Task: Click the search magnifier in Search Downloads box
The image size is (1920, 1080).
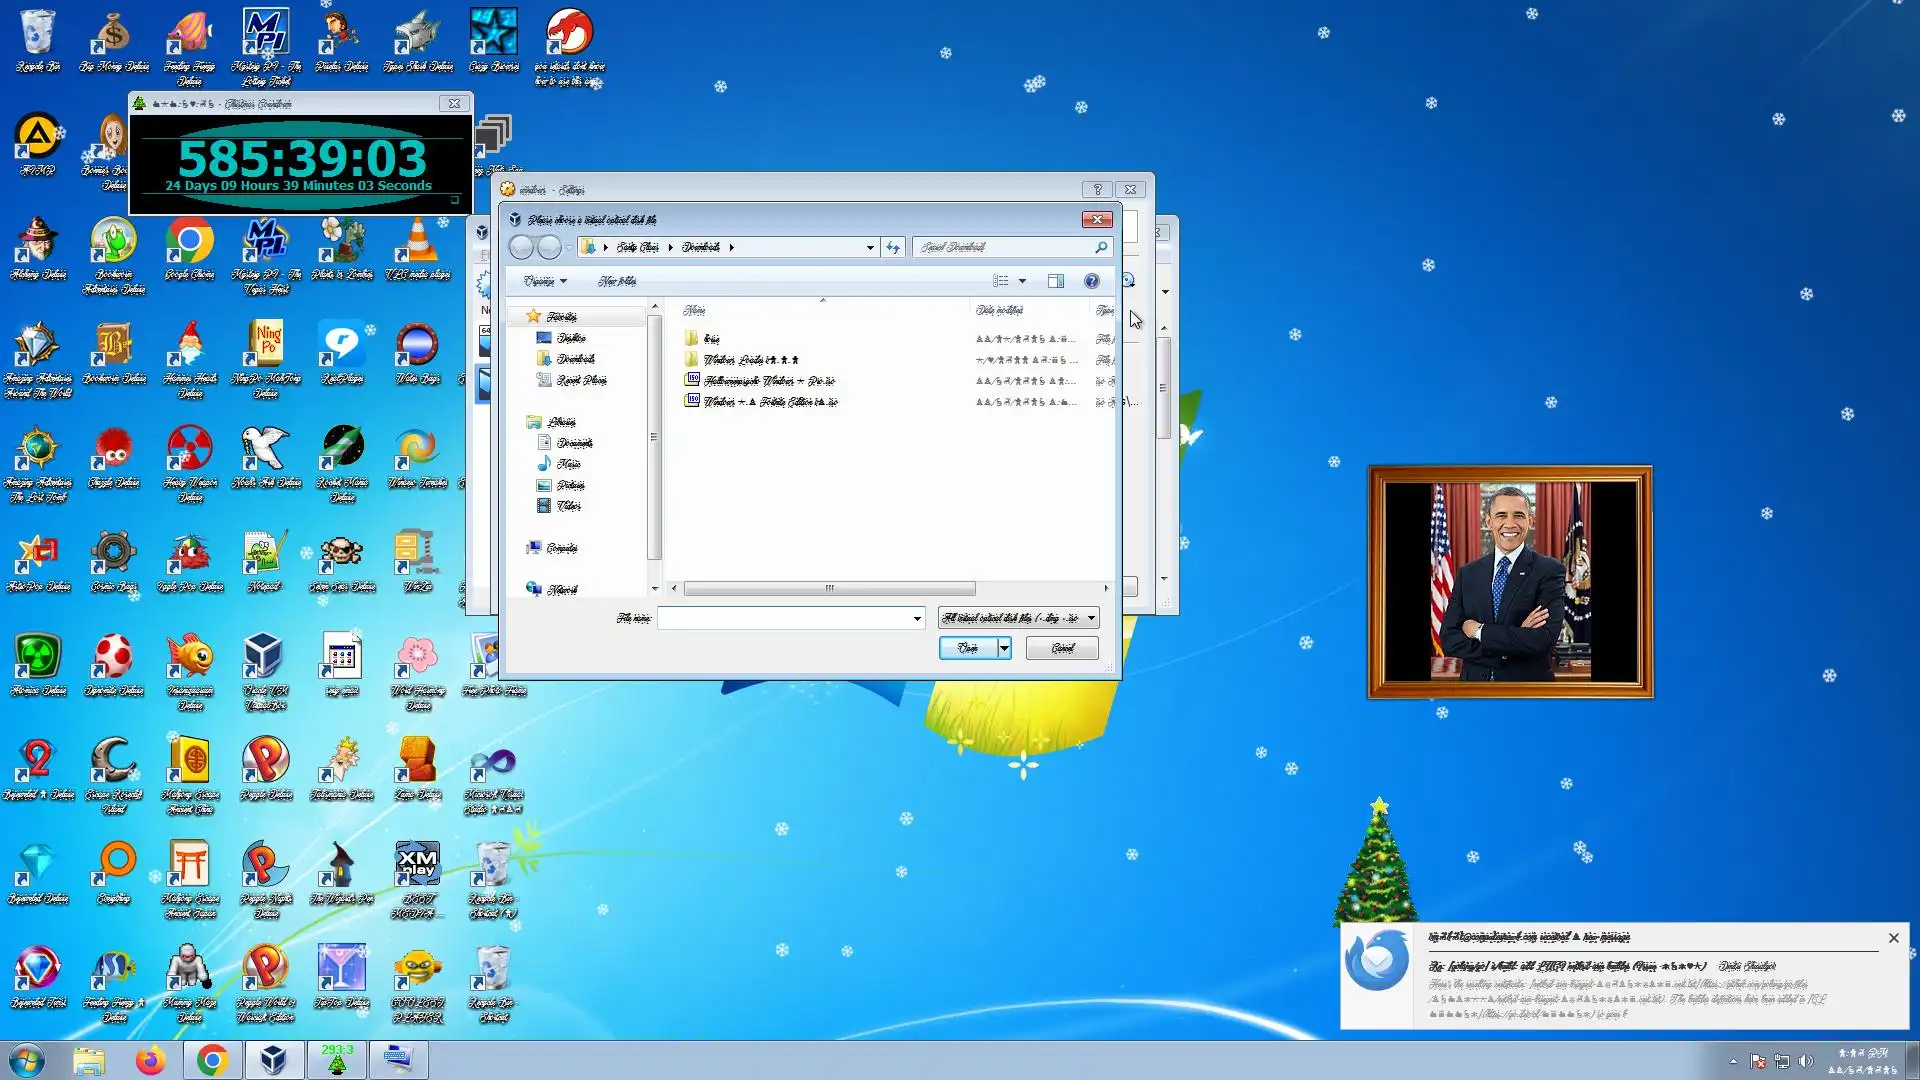Action: point(1101,247)
